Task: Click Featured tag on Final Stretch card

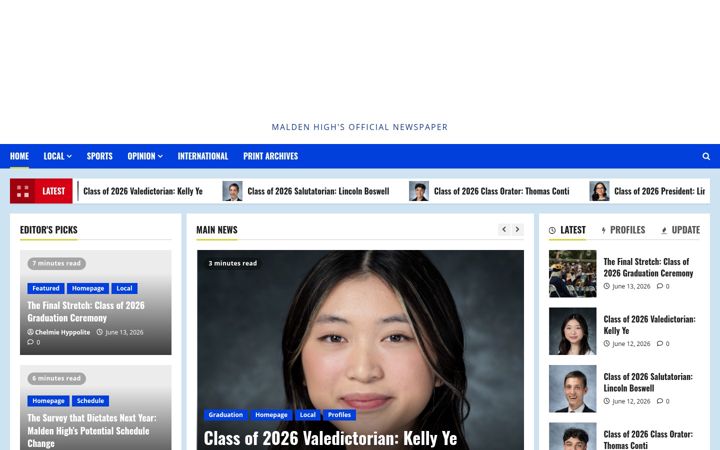Action: click(46, 288)
